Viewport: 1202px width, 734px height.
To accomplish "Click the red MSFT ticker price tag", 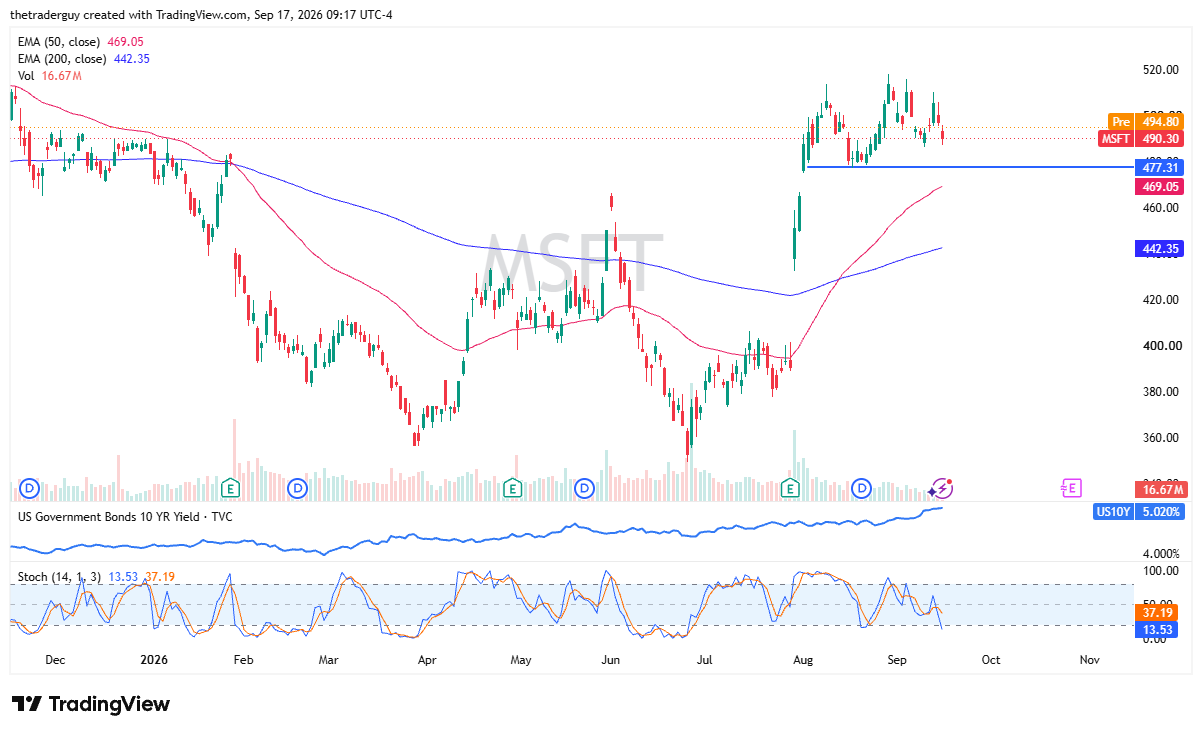I will [x=1115, y=139].
